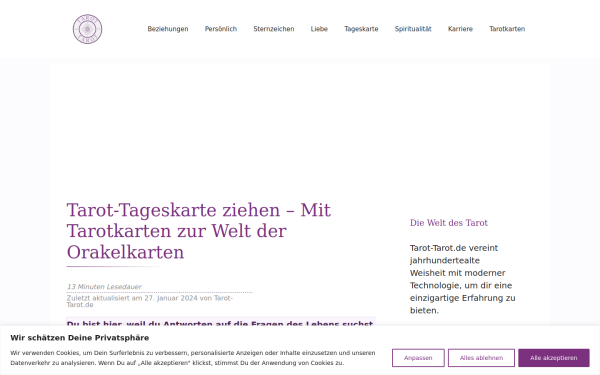Open the Beziehungen menu item
This screenshot has height=375, width=600.
click(168, 29)
